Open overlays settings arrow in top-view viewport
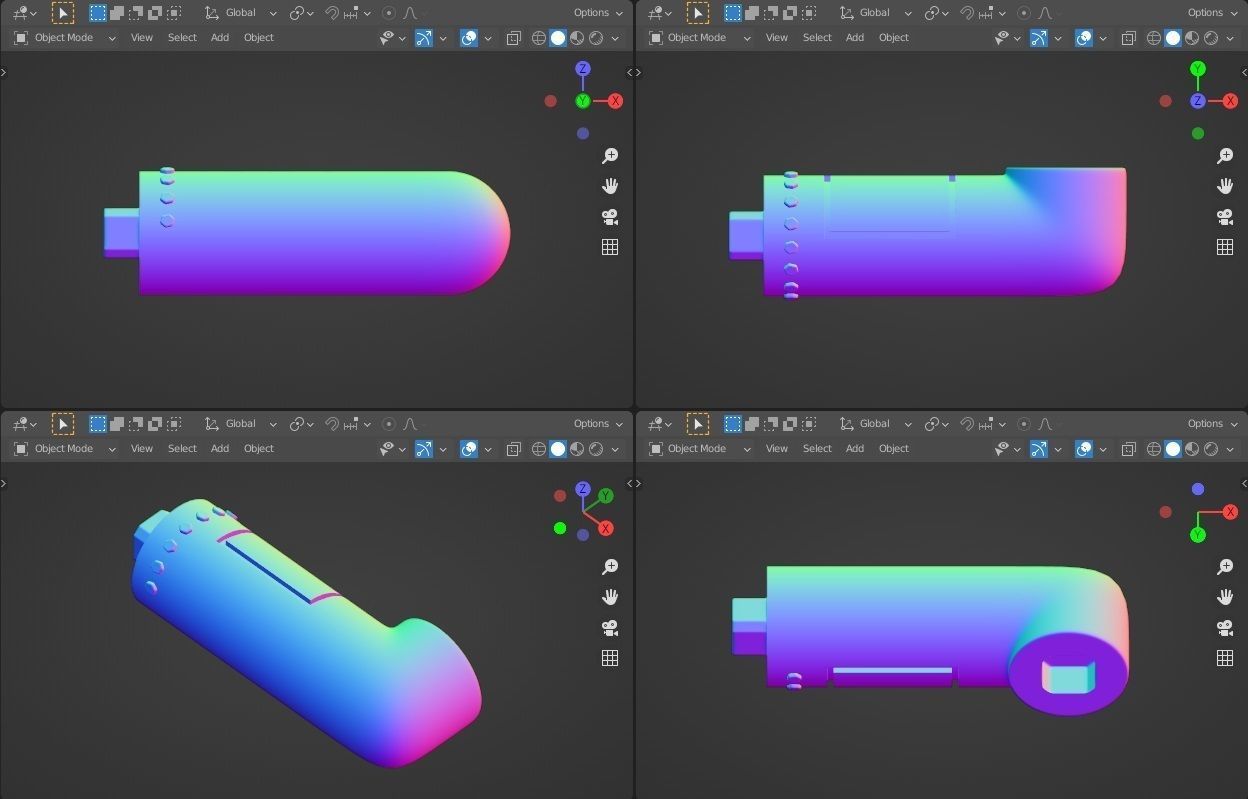Image resolution: width=1248 pixels, height=799 pixels. [x=1103, y=38]
